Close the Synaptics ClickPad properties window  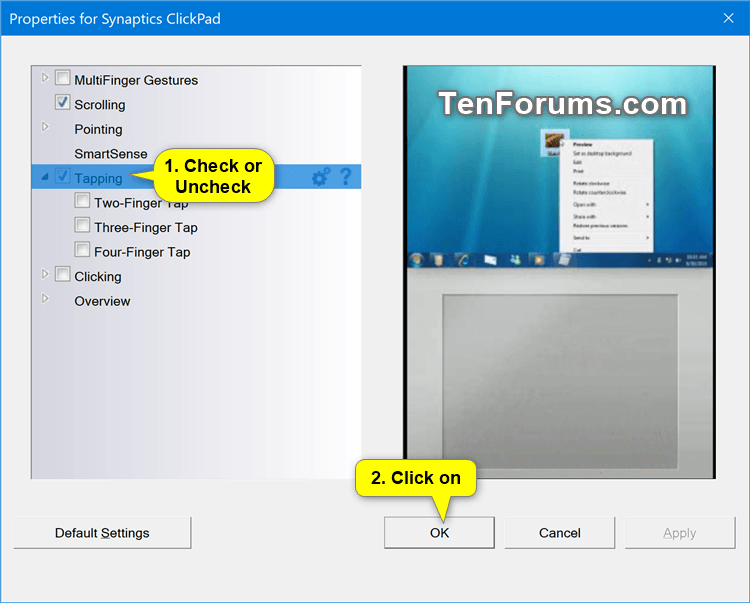(x=728, y=18)
